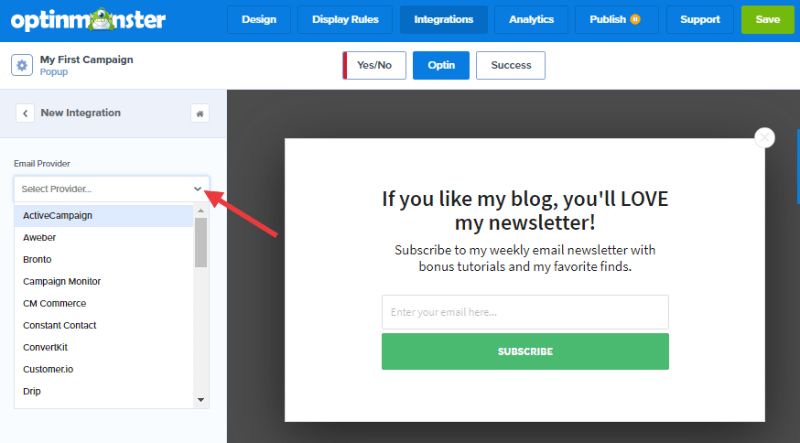The image size is (800, 443).
Task: Click the home icon in New Integration header
Action: [x=200, y=113]
